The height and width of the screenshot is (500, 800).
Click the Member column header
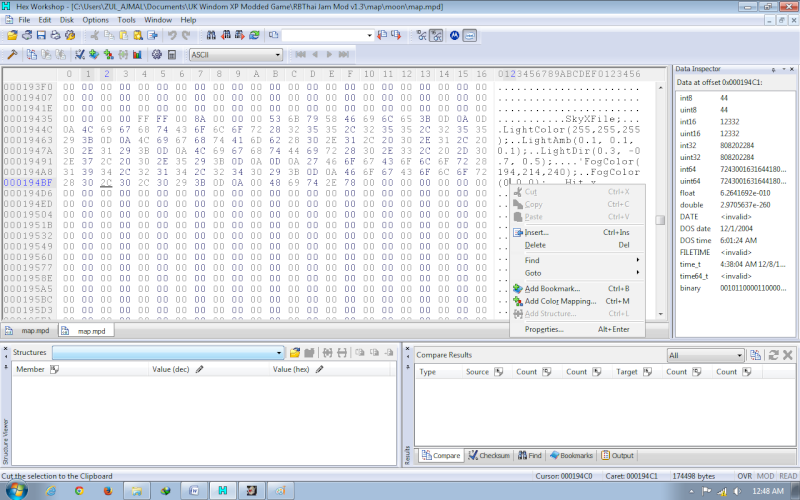(x=80, y=369)
